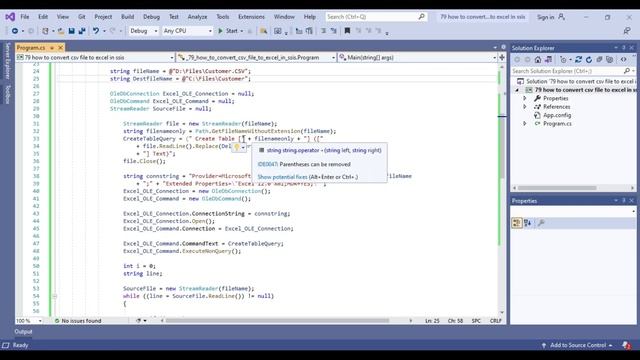Open the Server Explorer side tab
The width and height of the screenshot is (640, 360).
[x=7, y=61]
